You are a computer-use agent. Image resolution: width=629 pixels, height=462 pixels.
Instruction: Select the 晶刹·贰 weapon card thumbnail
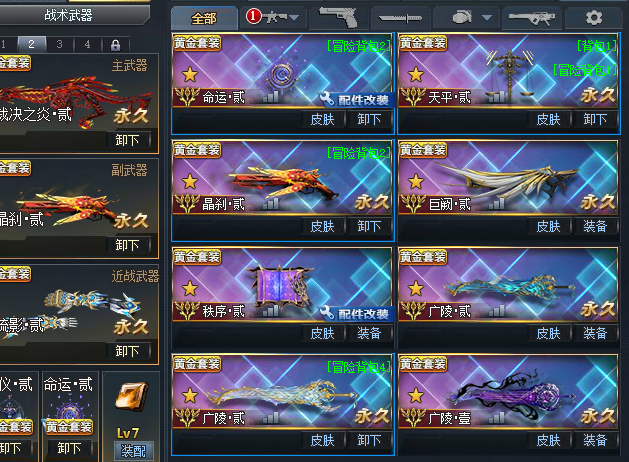point(283,182)
